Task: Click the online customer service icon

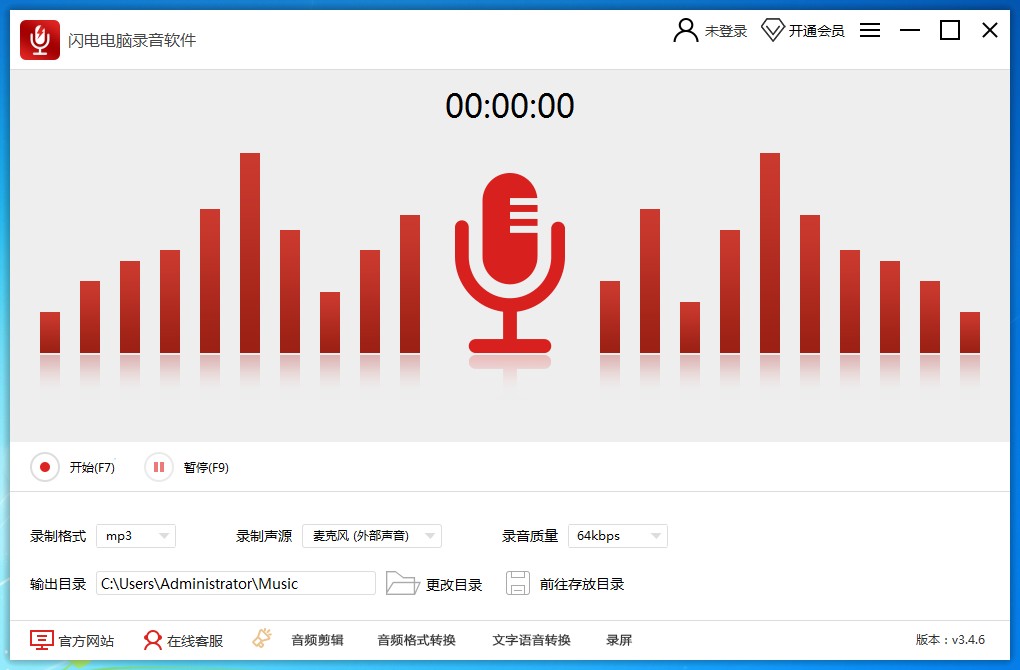Action: coord(153,640)
